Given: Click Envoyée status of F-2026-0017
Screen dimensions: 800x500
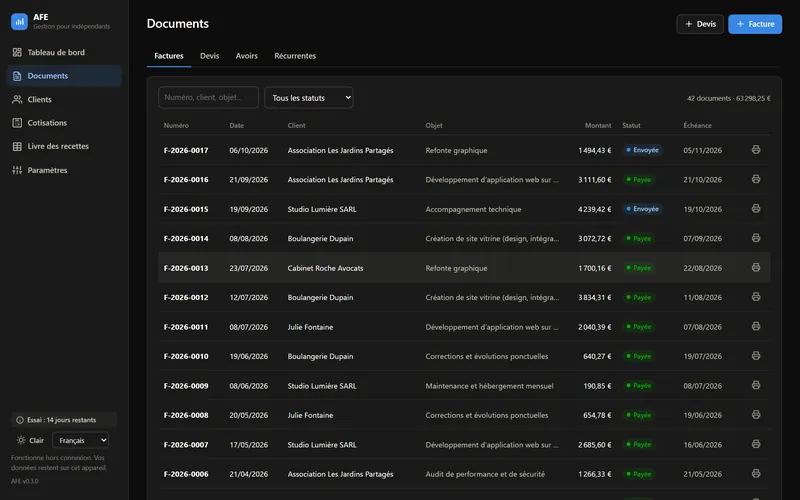Looking at the screenshot, I should point(642,150).
